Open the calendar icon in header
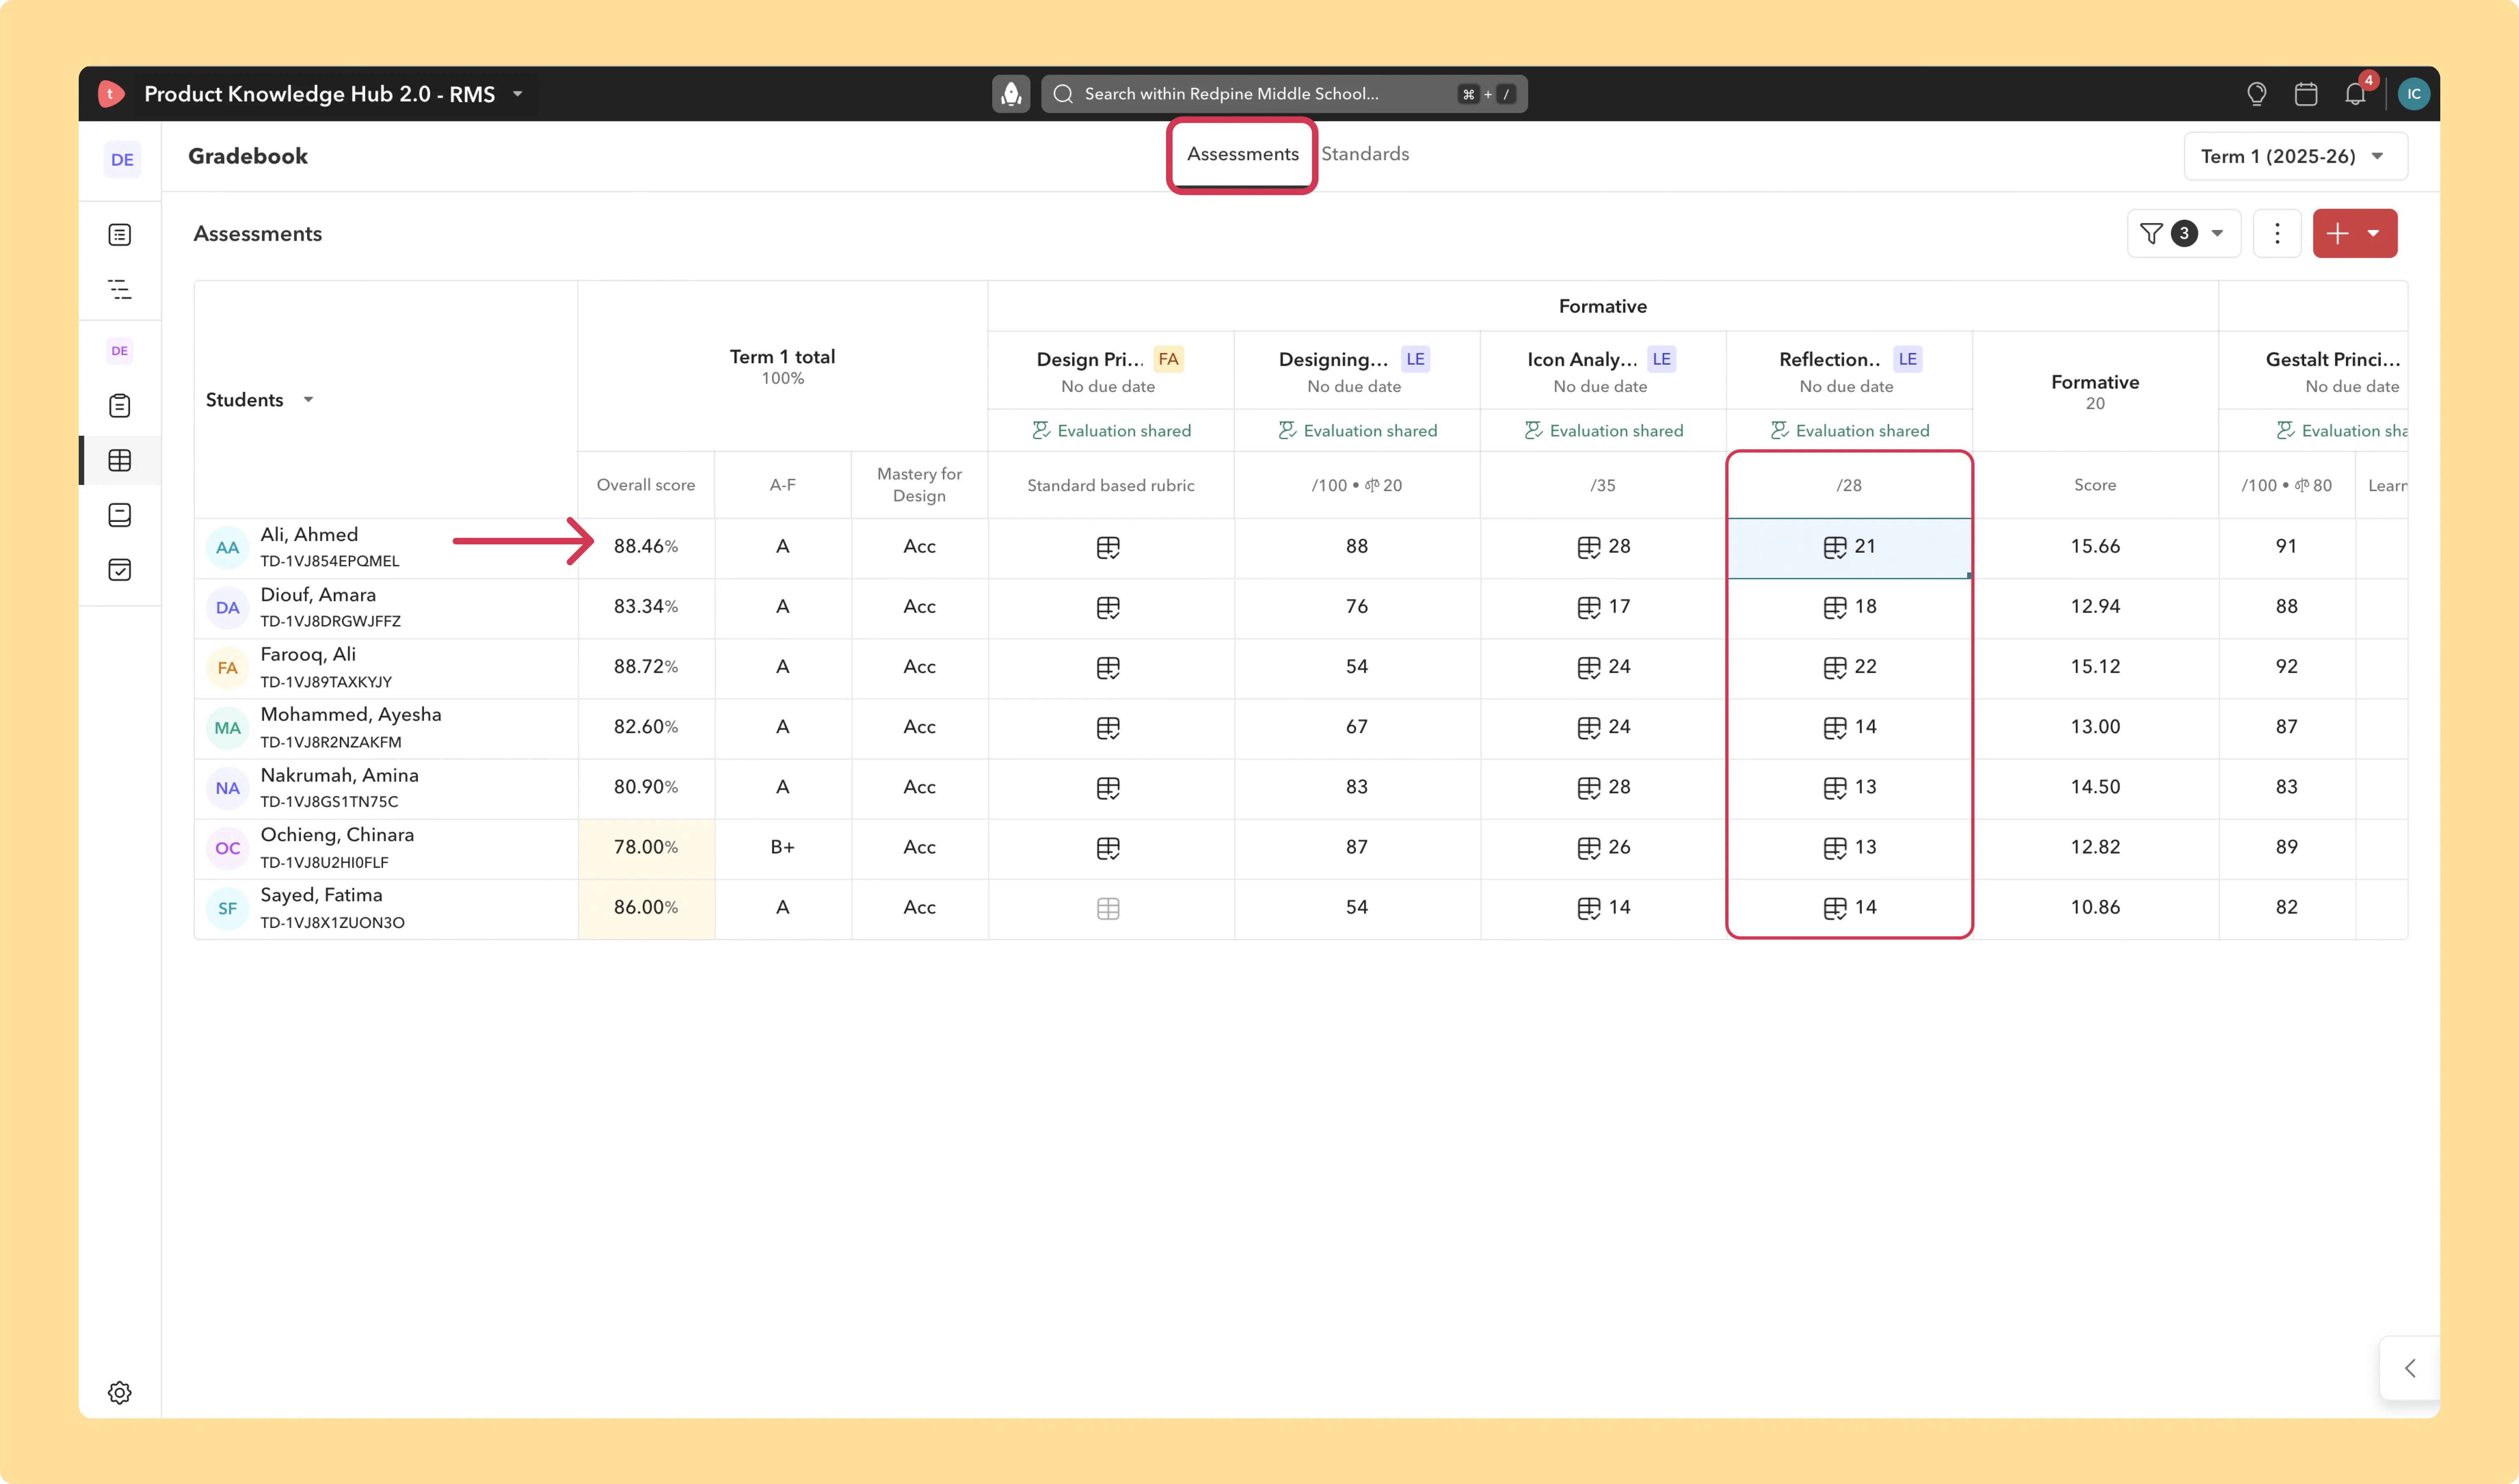2519x1484 pixels. point(2306,94)
